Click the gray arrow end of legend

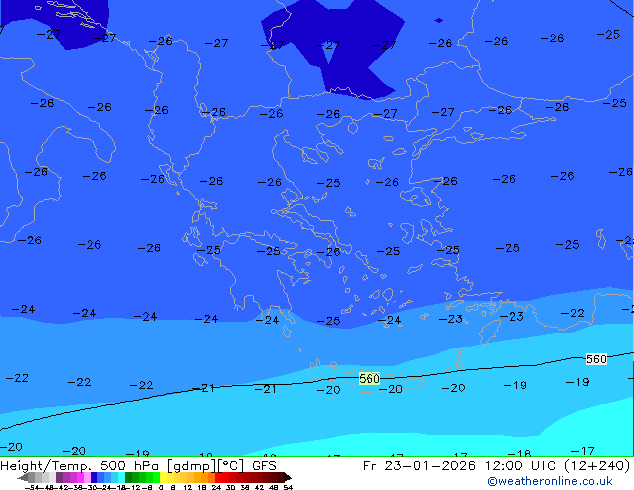click(23, 477)
